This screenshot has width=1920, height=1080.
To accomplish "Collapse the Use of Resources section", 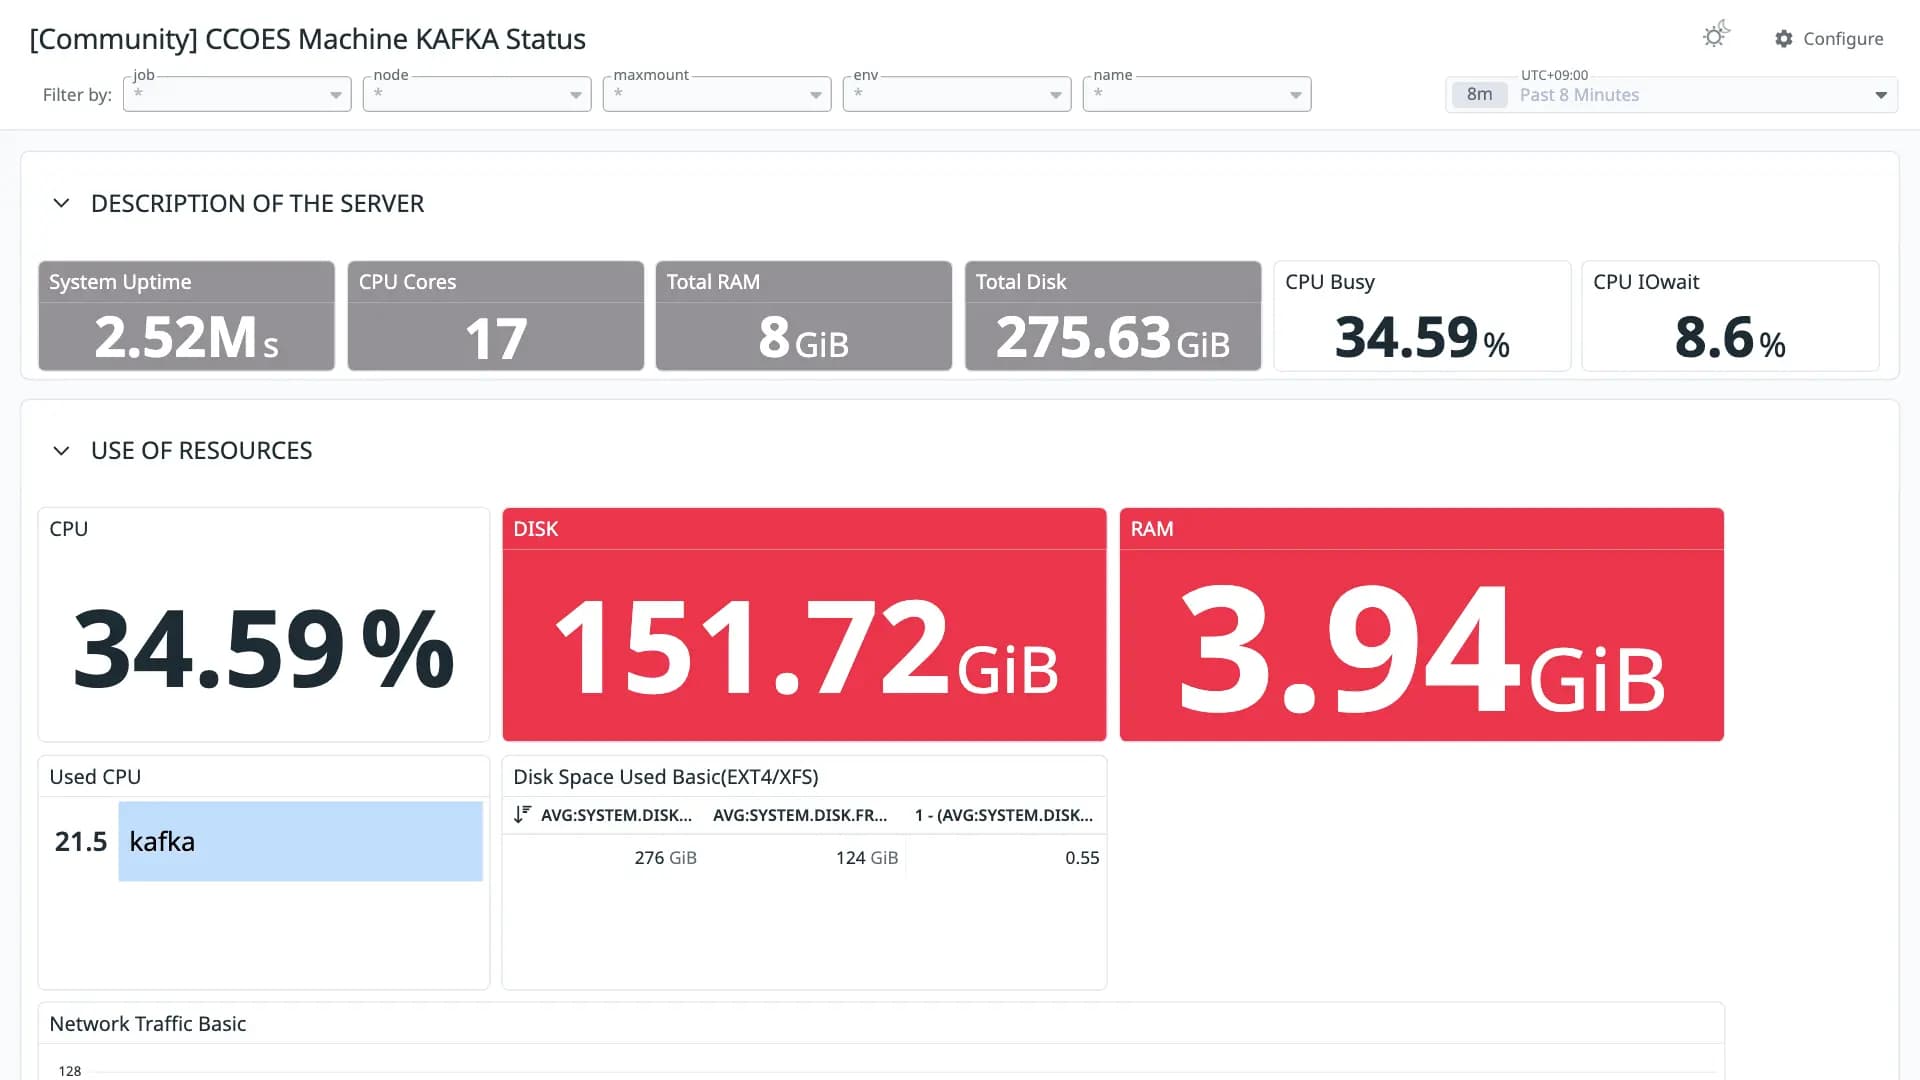I will (x=61, y=451).
